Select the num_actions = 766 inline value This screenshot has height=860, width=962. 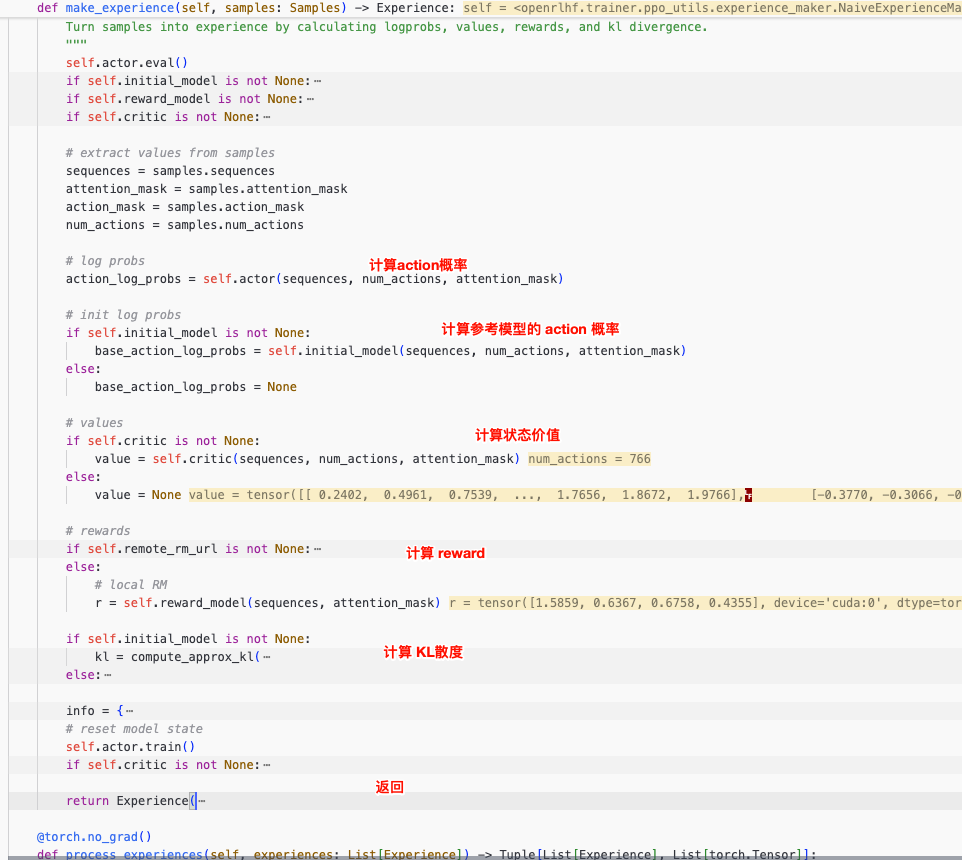click(588, 458)
